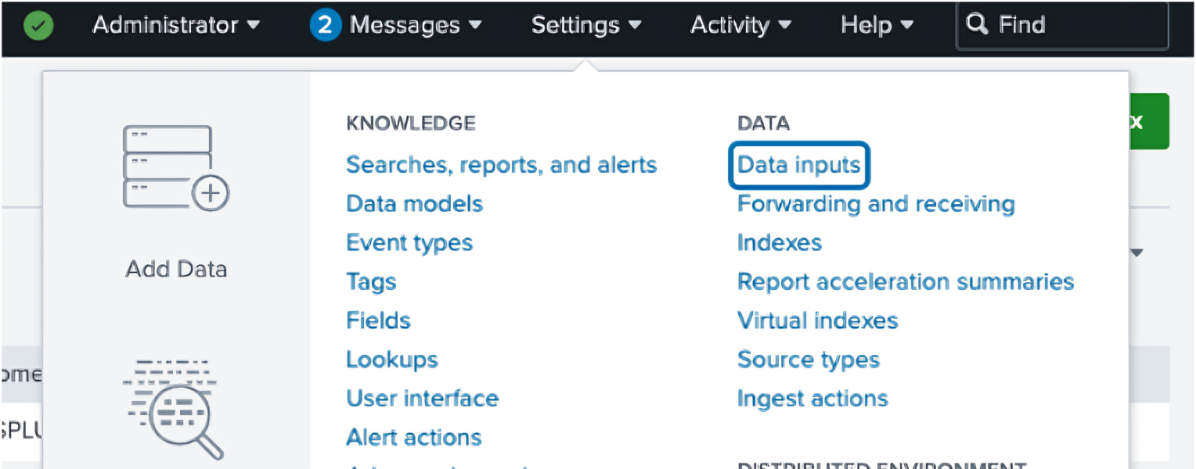Open the Indexes settings link
Screen dimensions: 1196x469
pyautogui.click(x=779, y=243)
